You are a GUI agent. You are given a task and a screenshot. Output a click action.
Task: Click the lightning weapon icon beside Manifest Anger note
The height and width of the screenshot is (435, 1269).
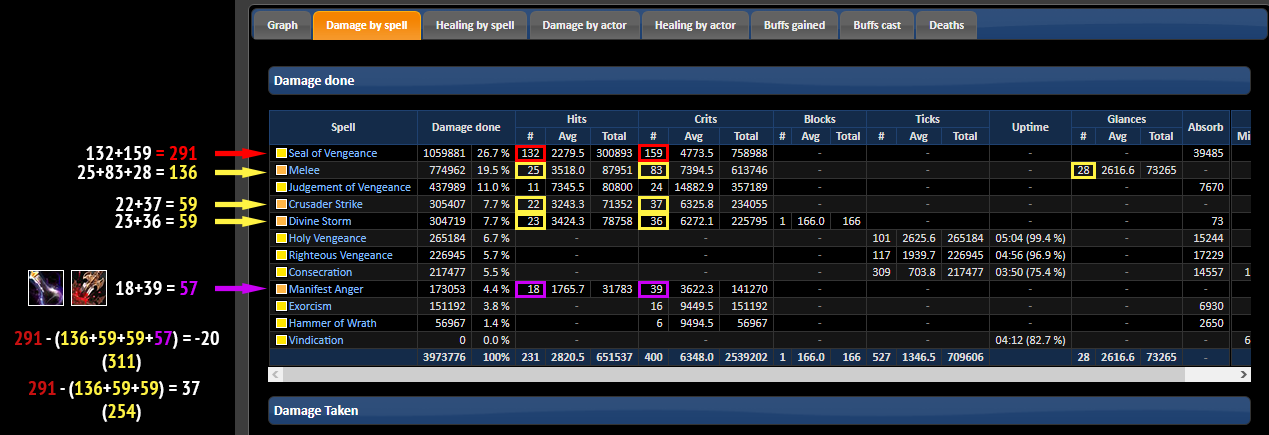pyautogui.click(x=46, y=288)
